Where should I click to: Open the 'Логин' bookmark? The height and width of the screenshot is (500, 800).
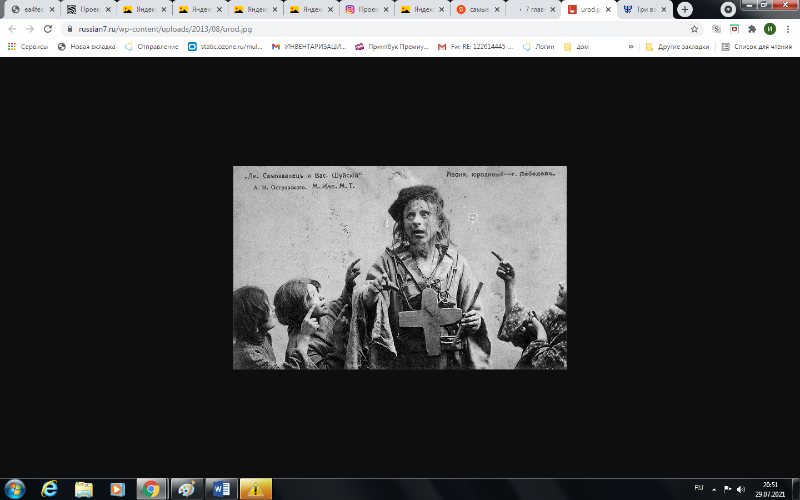point(539,46)
